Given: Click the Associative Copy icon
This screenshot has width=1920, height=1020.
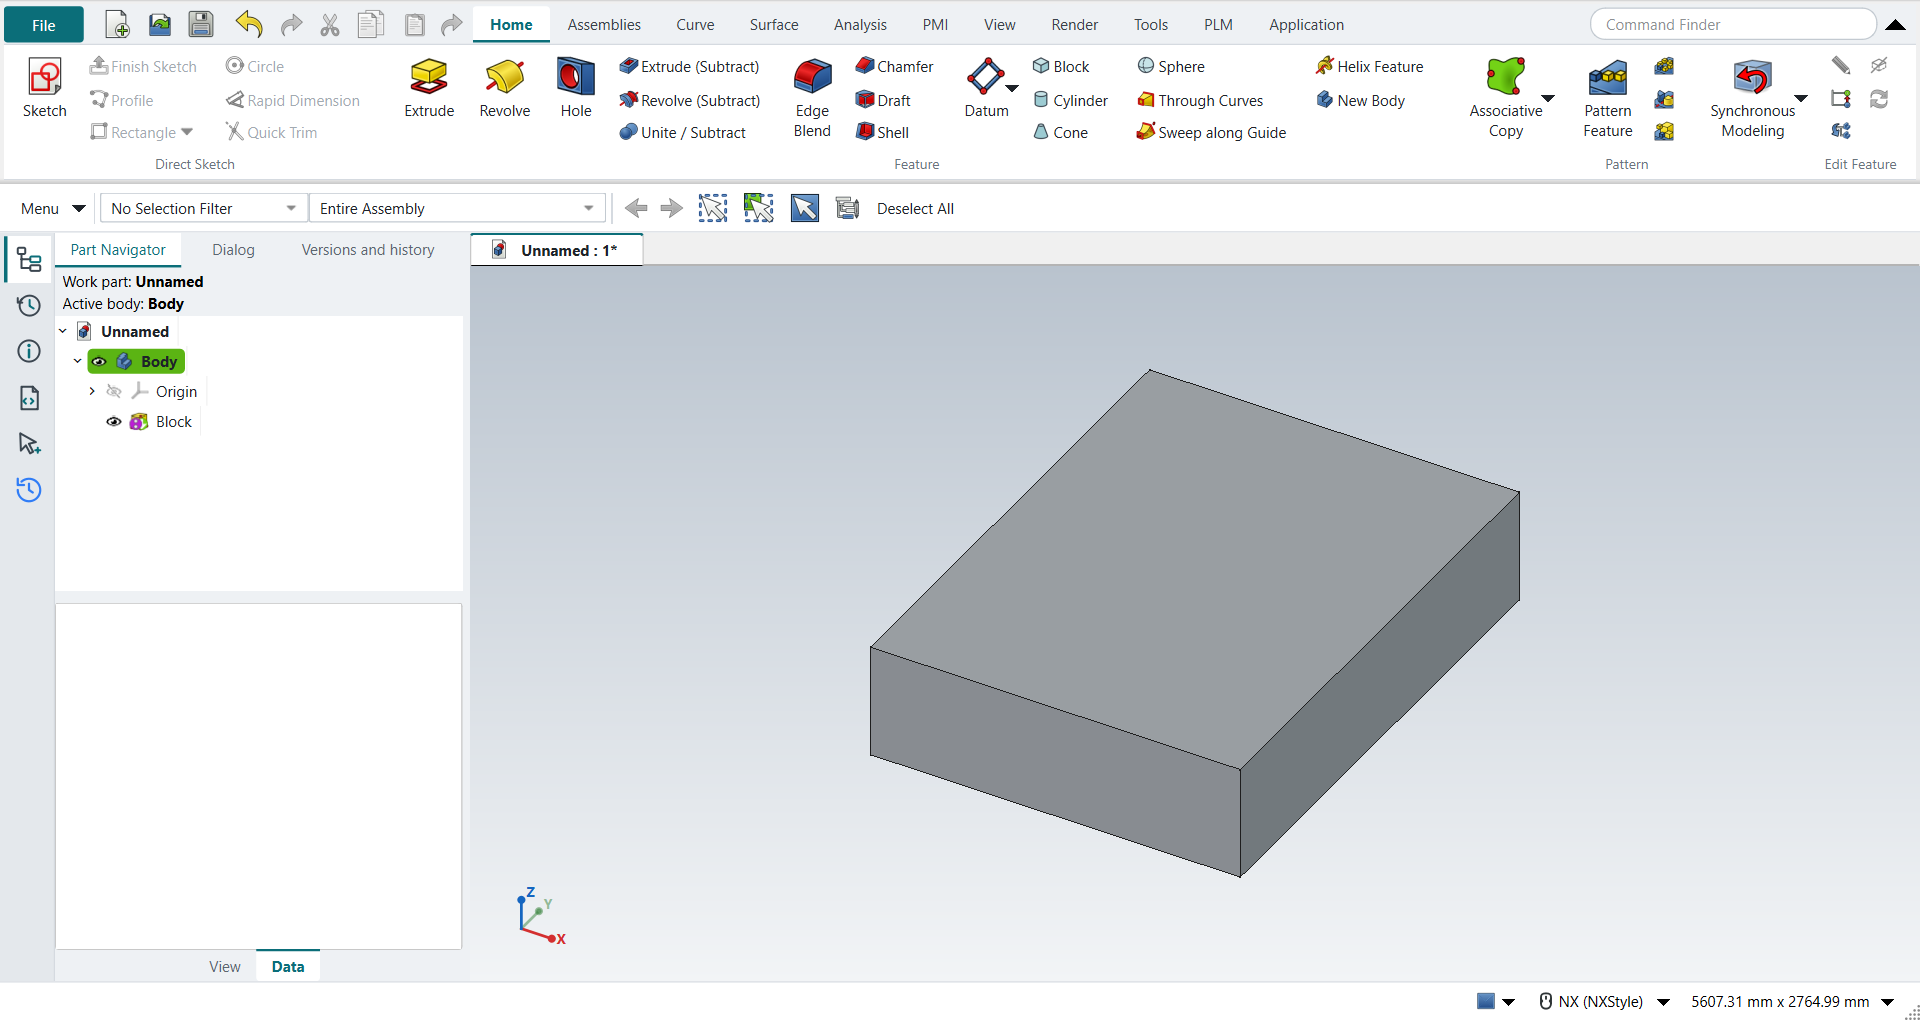Looking at the screenshot, I should (x=1505, y=76).
